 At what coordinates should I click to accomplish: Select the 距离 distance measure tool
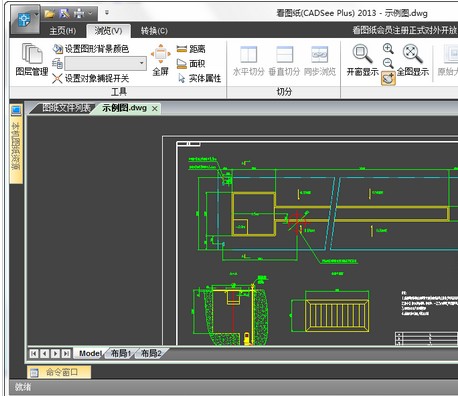pyautogui.click(x=191, y=49)
